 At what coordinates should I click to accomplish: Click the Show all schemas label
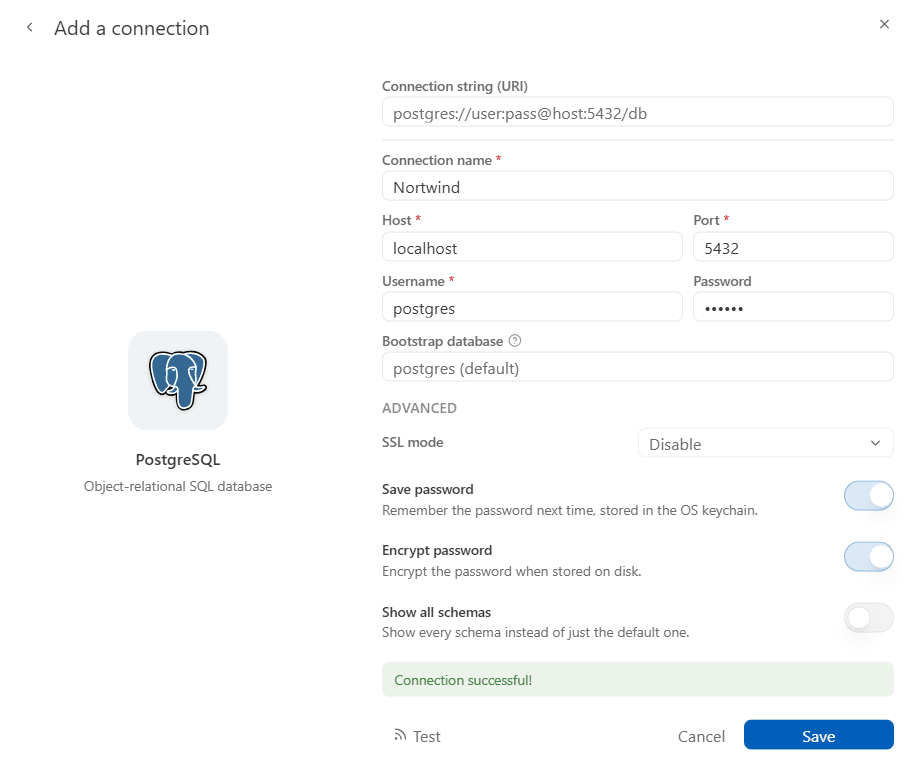[436, 612]
